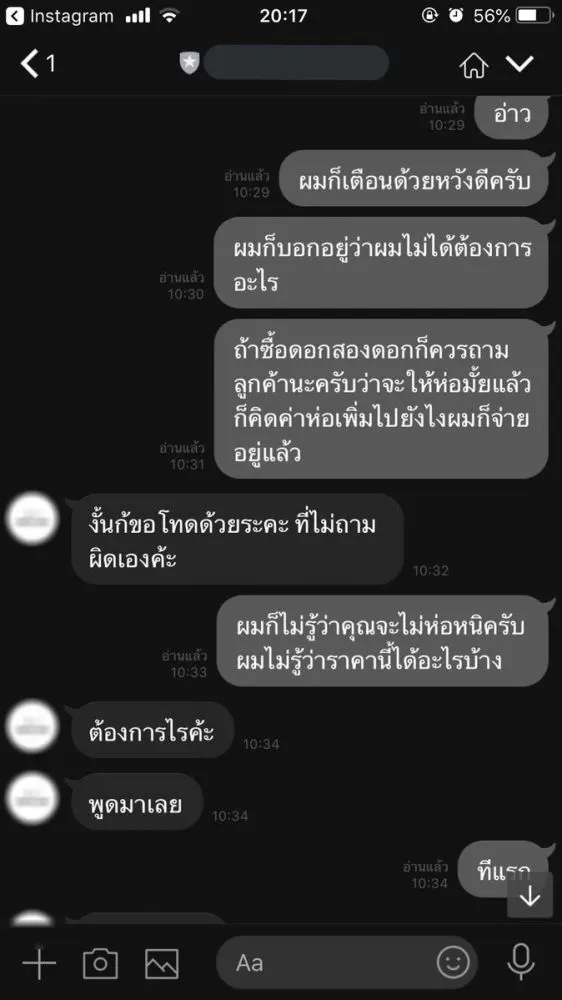Open the camera icon

(100, 962)
